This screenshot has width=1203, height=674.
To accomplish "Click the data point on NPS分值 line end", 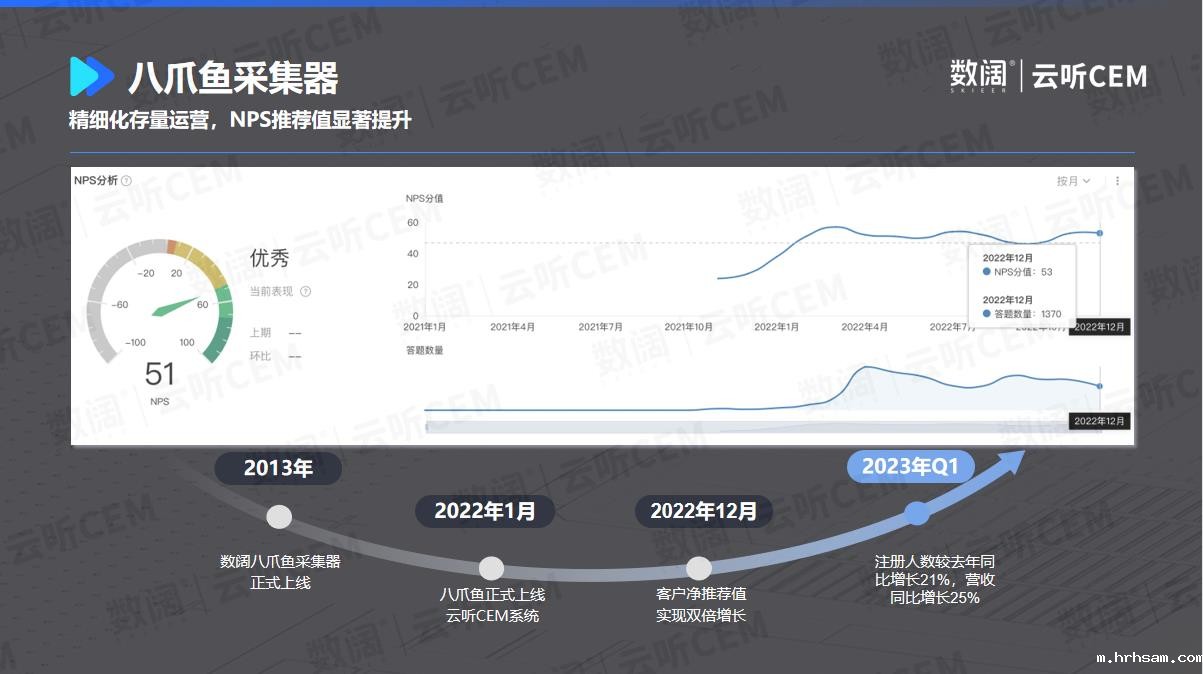I will (x=1100, y=233).
